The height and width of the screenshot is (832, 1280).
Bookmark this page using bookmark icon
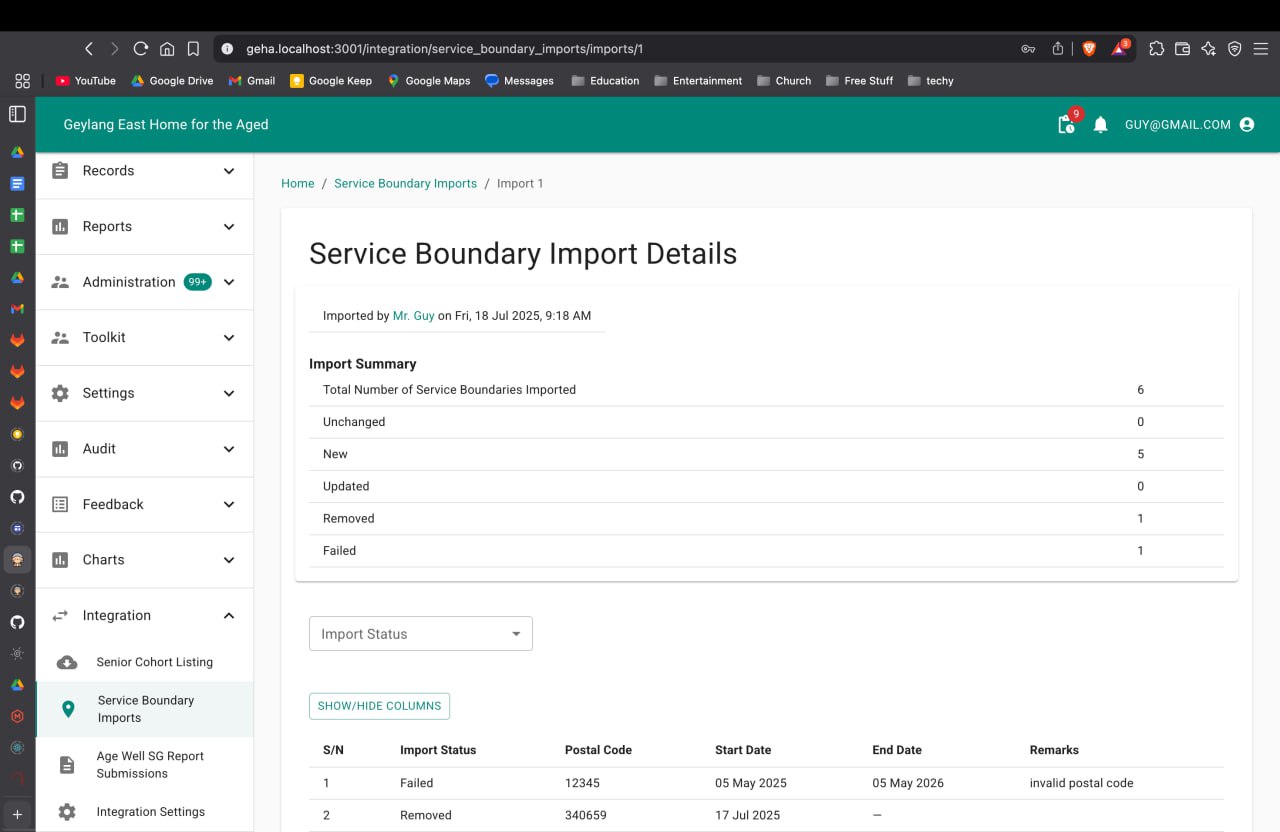point(194,48)
